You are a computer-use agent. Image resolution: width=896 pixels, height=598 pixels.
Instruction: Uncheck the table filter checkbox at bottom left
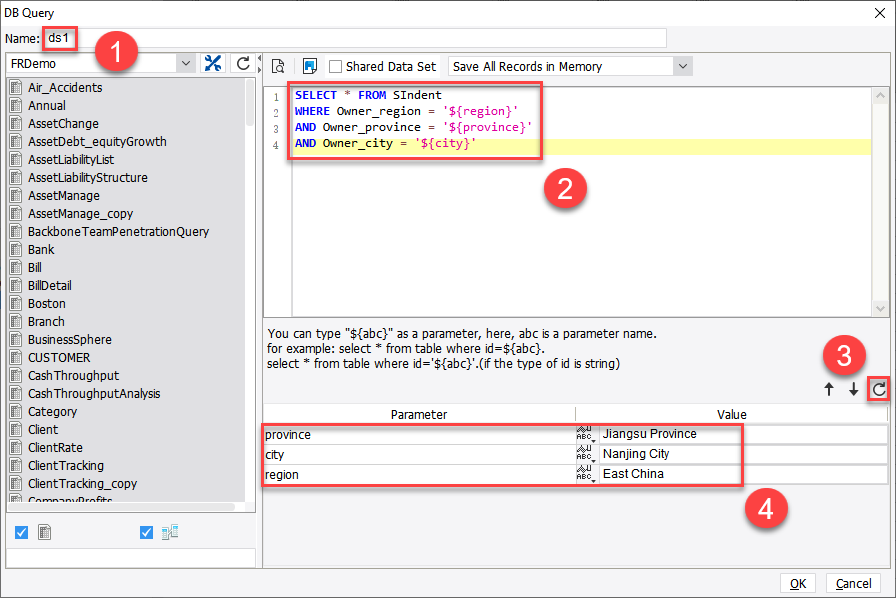coord(22,532)
